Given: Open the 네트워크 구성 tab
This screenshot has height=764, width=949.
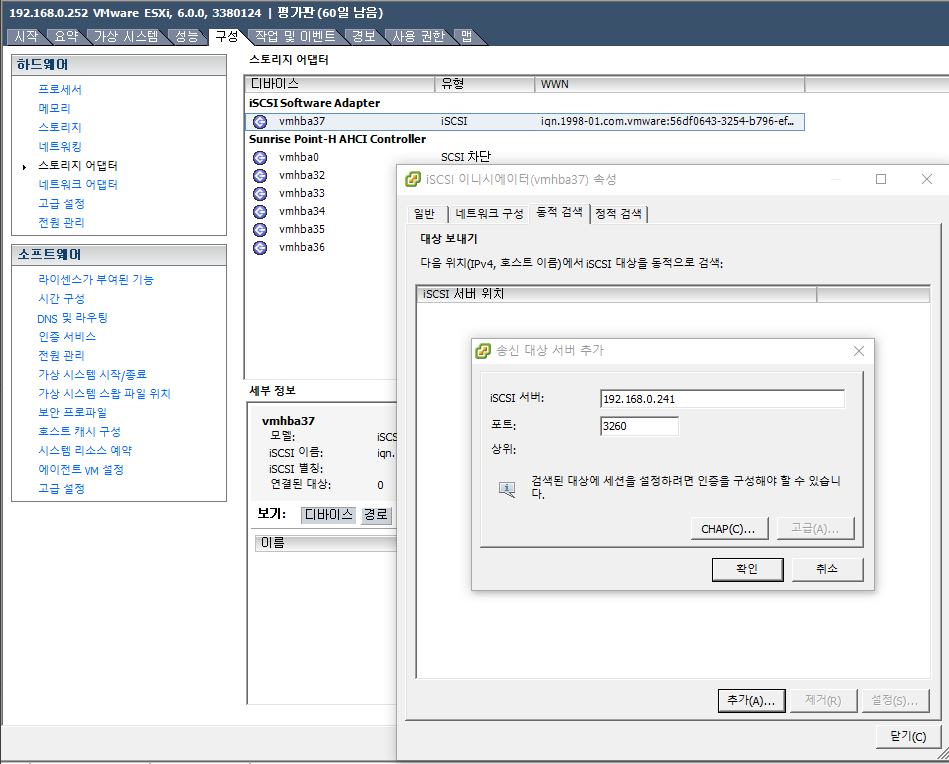Looking at the screenshot, I should click(x=489, y=214).
